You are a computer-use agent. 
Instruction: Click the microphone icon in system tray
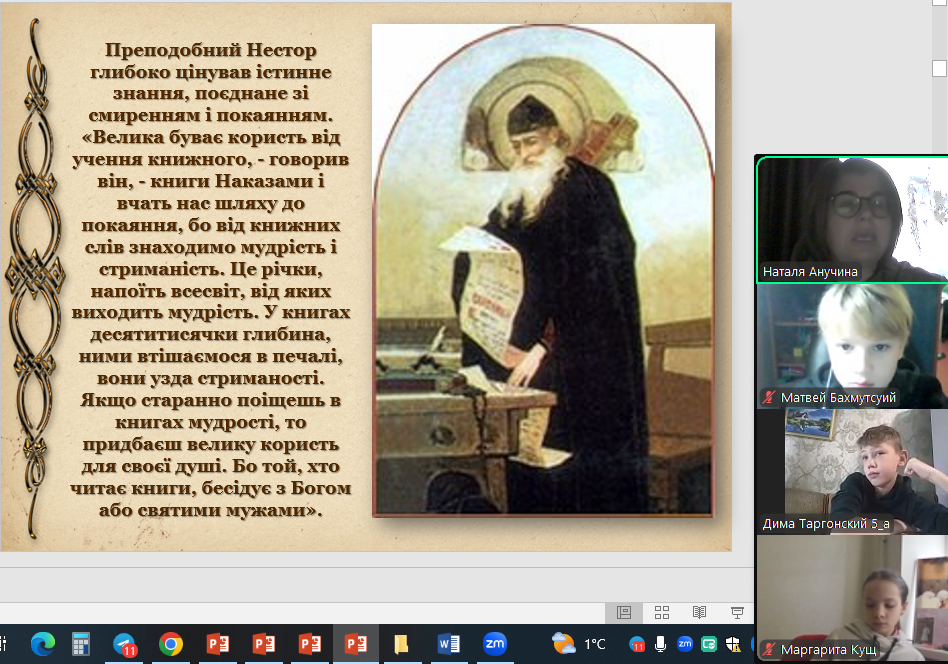(661, 644)
